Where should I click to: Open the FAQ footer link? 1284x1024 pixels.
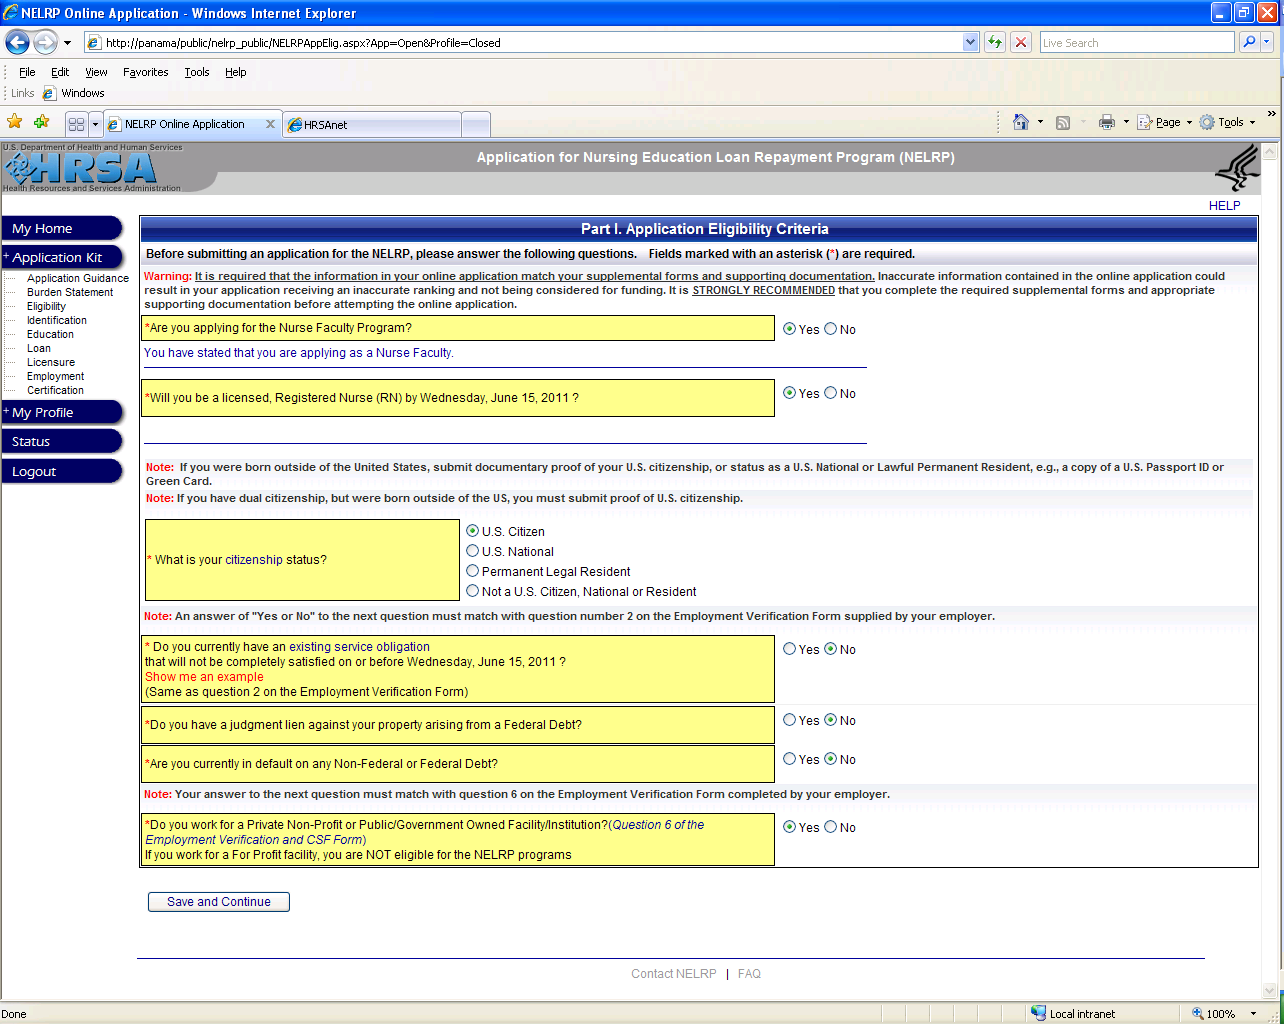coord(749,973)
